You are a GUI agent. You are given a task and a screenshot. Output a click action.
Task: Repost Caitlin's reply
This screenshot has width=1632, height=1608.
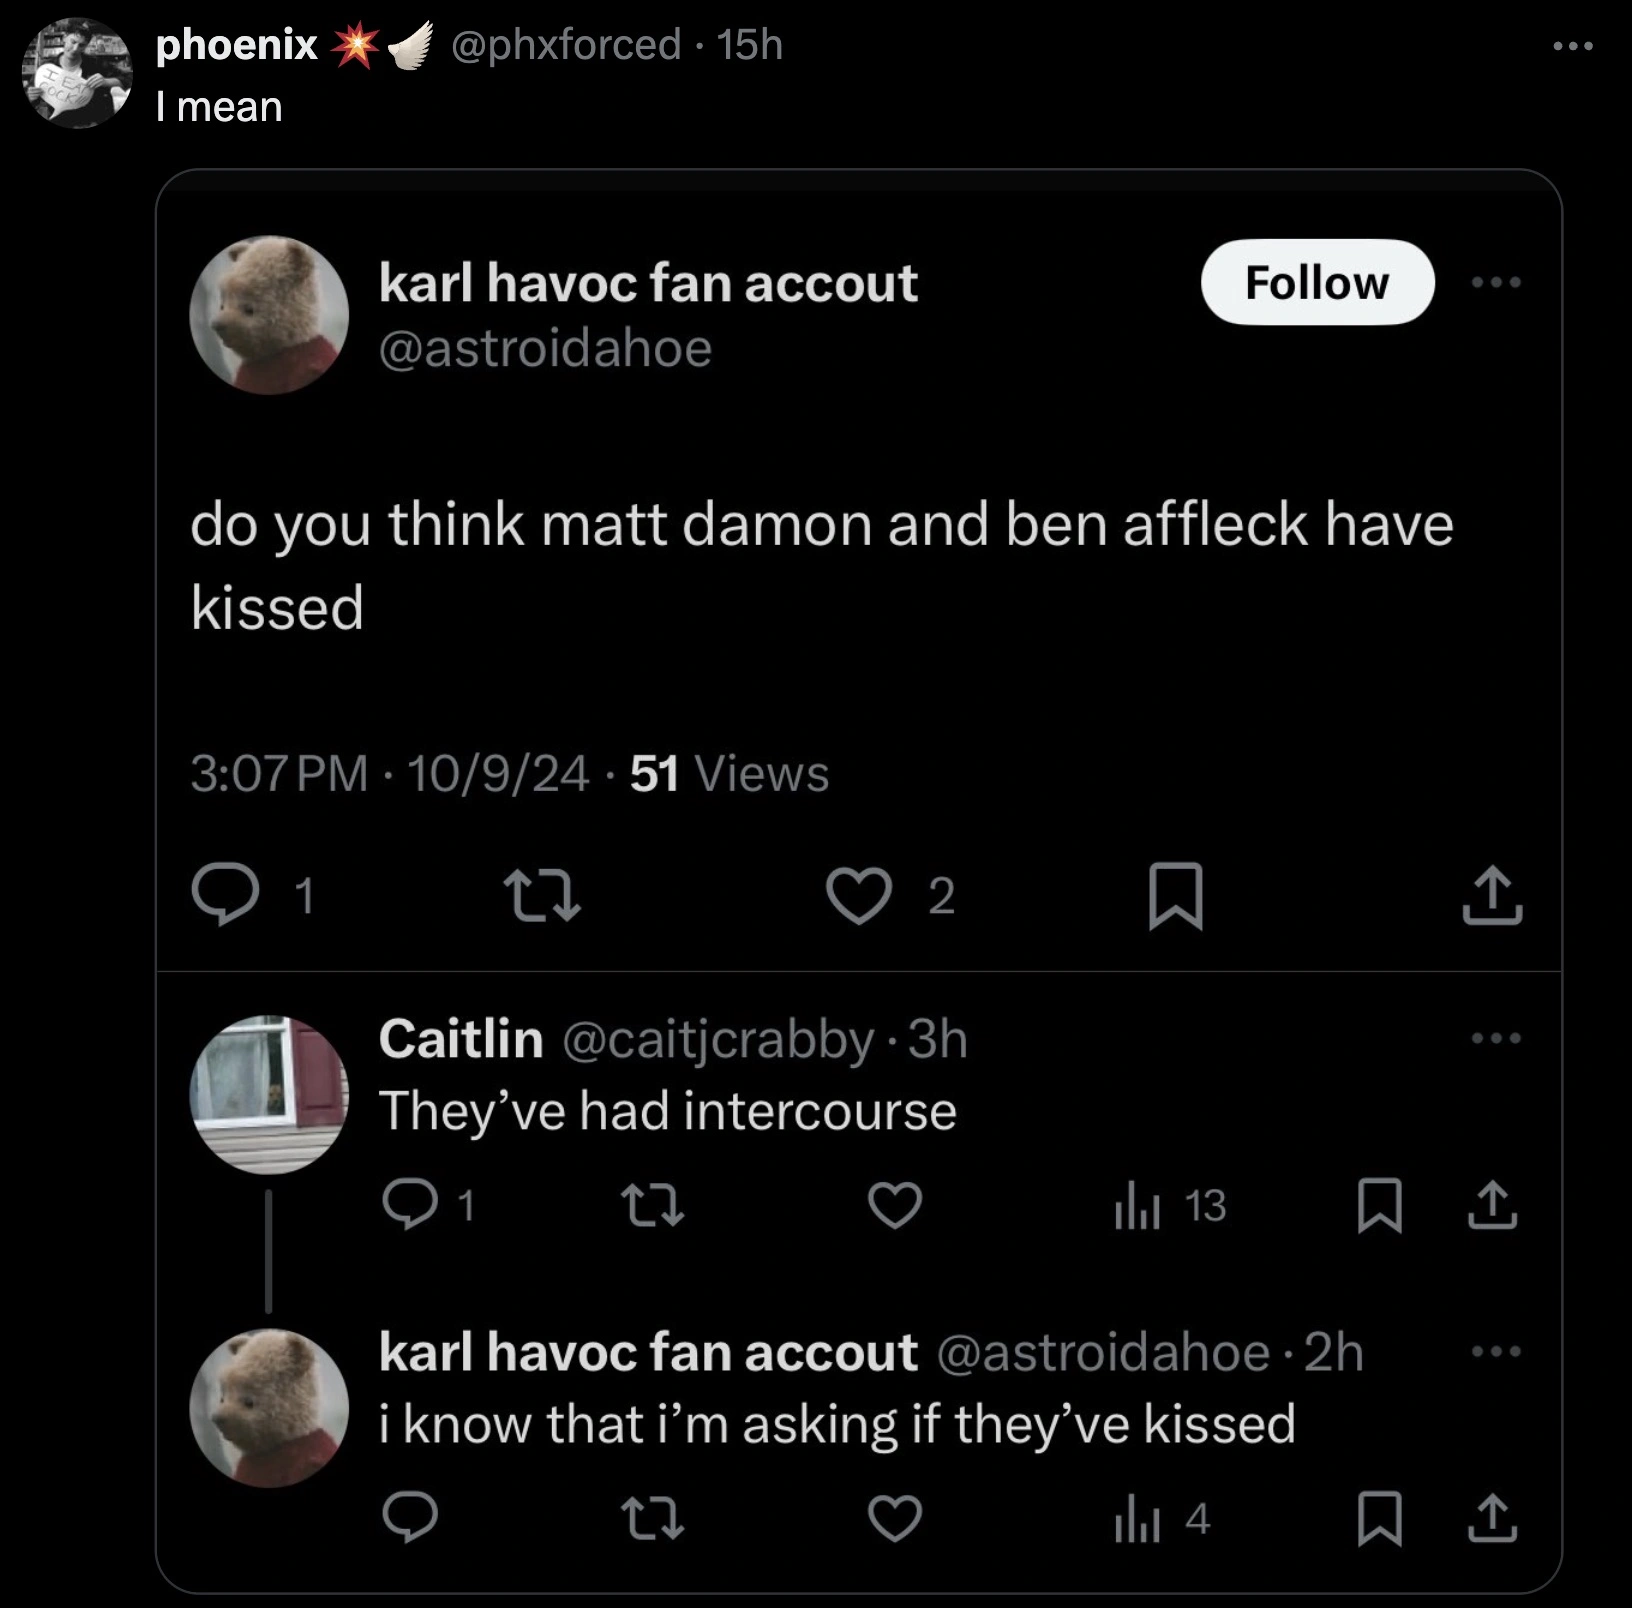(x=652, y=1204)
